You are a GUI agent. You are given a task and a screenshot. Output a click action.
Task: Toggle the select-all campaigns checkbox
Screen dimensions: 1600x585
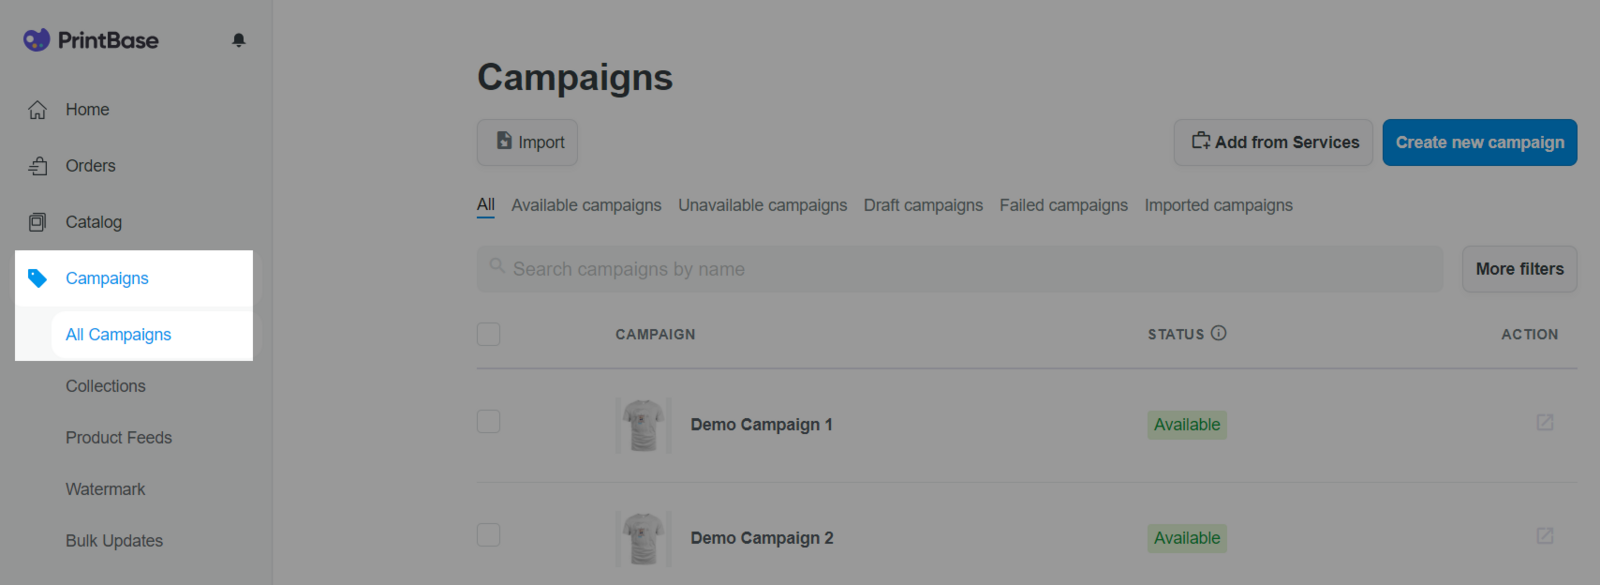[x=488, y=334]
